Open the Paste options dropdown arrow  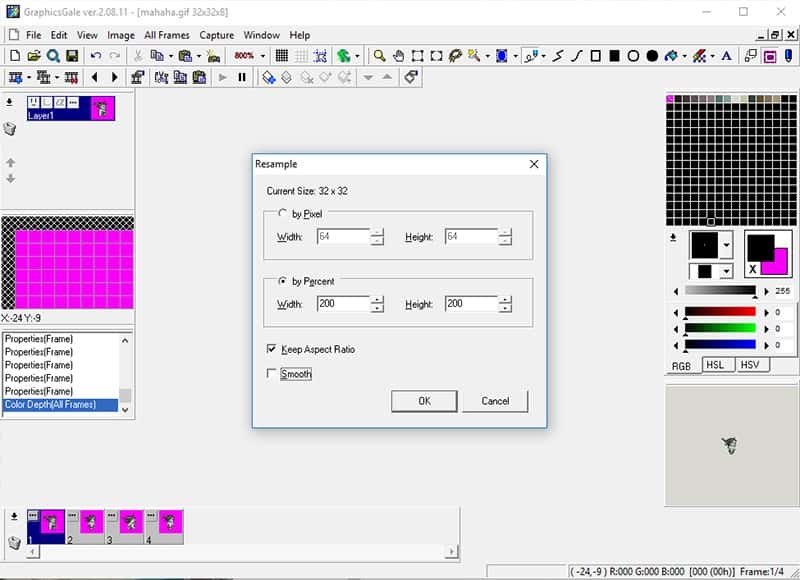tap(198, 56)
